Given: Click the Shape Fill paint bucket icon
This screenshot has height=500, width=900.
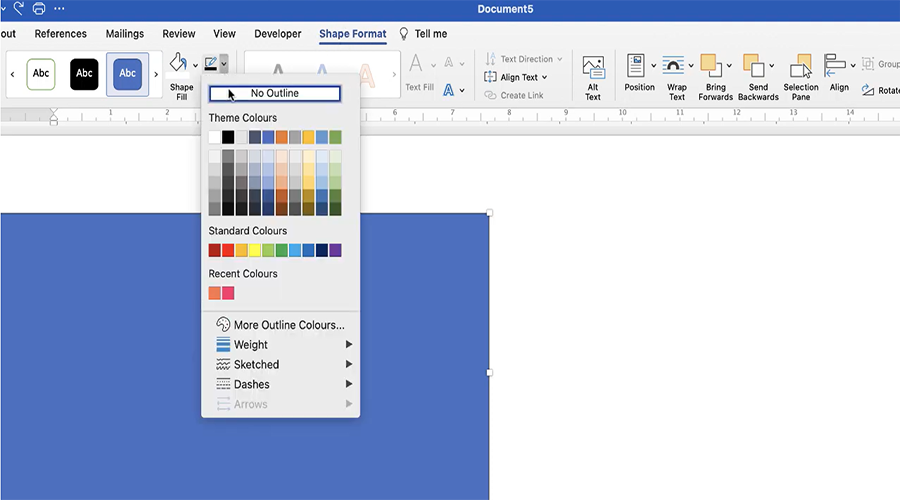Looking at the screenshot, I should 178,66.
